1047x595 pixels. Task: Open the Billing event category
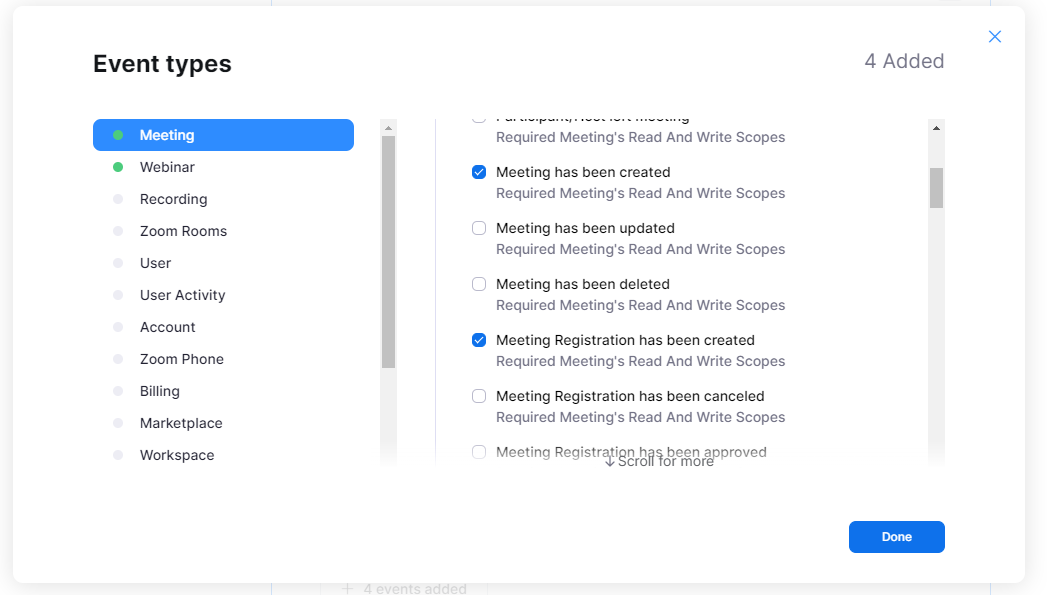(x=159, y=391)
